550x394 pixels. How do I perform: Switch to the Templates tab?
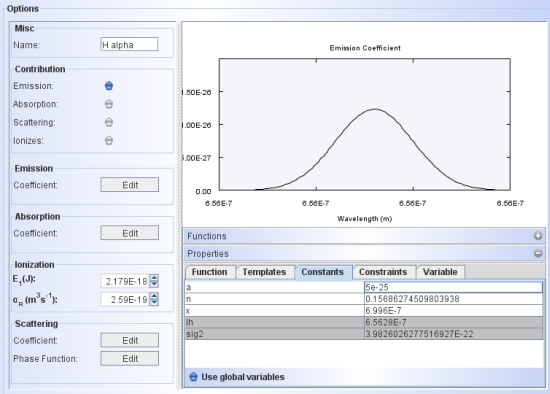(264, 272)
